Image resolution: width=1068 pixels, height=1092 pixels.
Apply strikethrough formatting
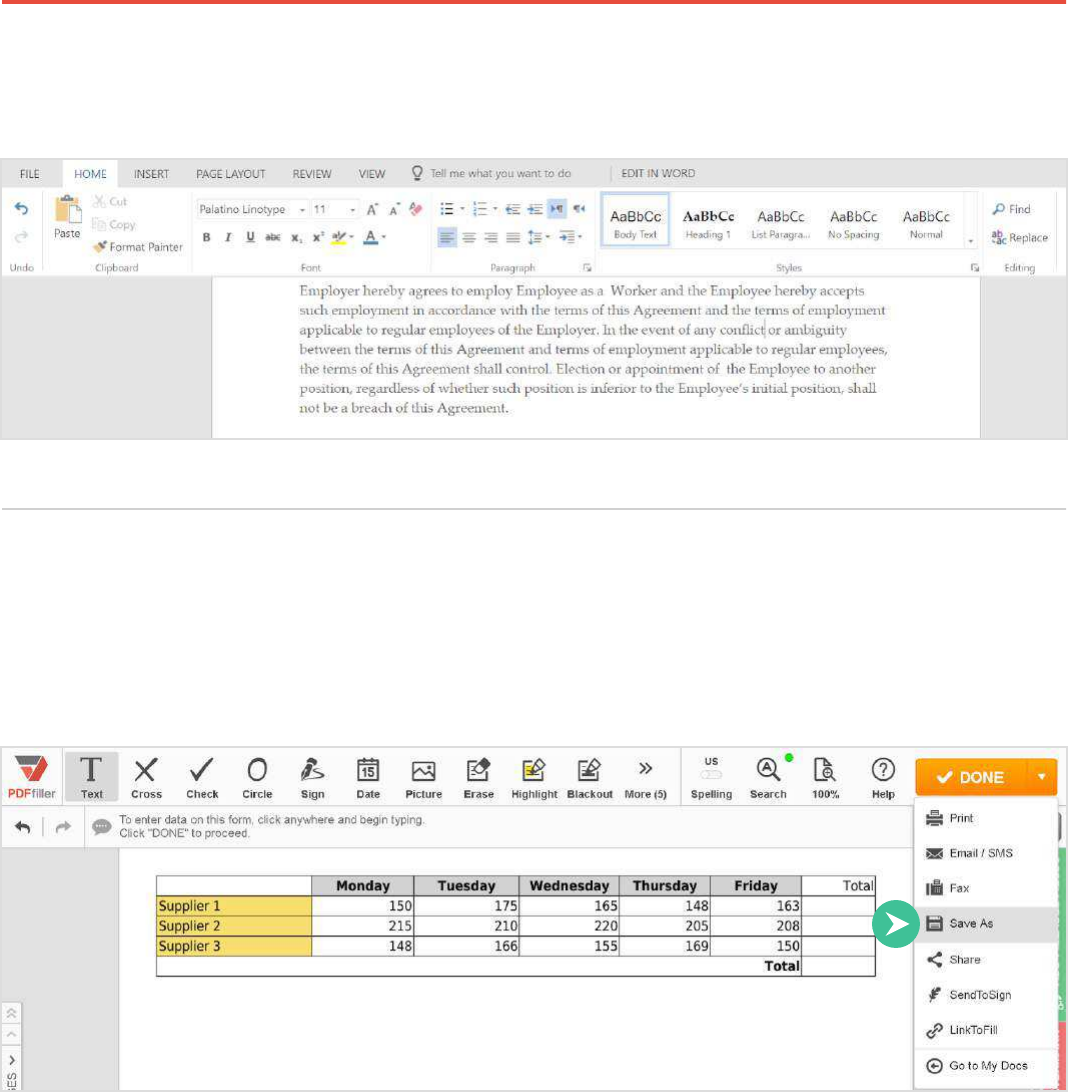click(x=272, y=237)
